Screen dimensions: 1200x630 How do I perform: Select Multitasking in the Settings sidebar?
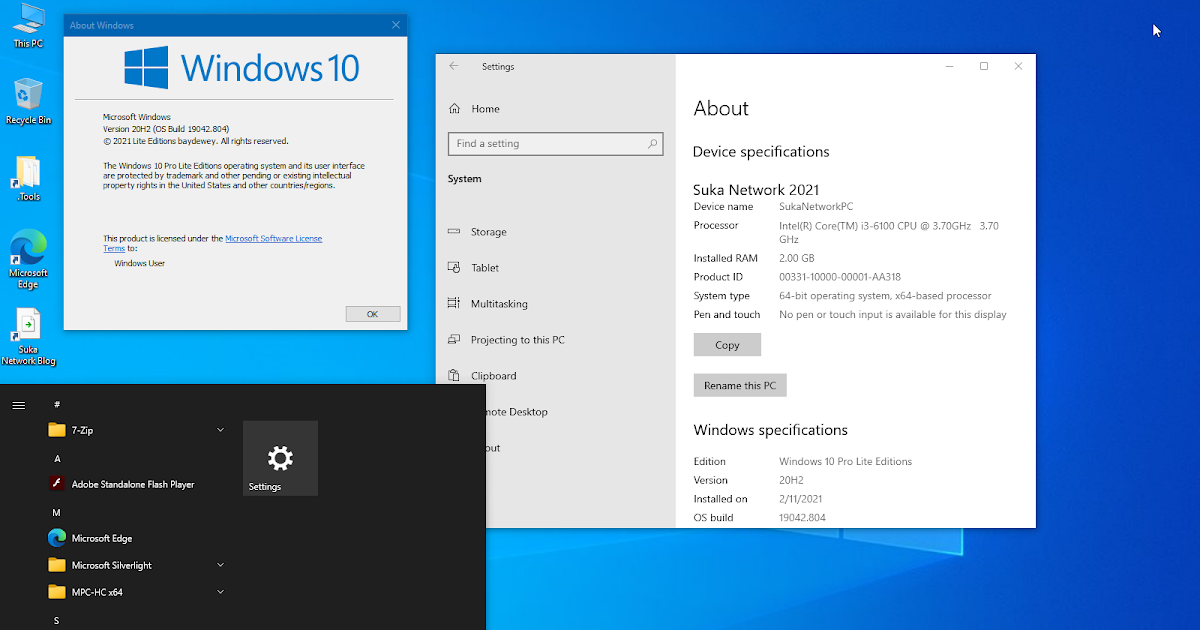point(499,303)
